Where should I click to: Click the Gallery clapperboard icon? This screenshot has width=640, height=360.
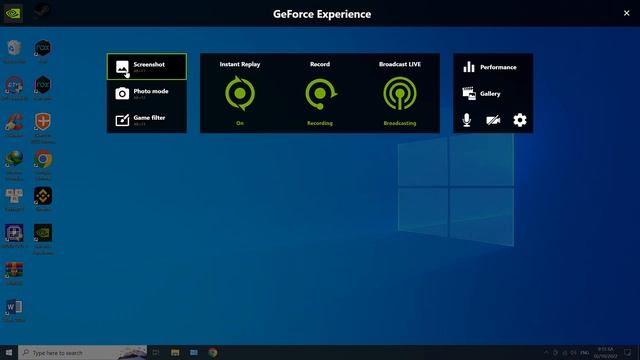pyautogui.click(x=469, y=93)
